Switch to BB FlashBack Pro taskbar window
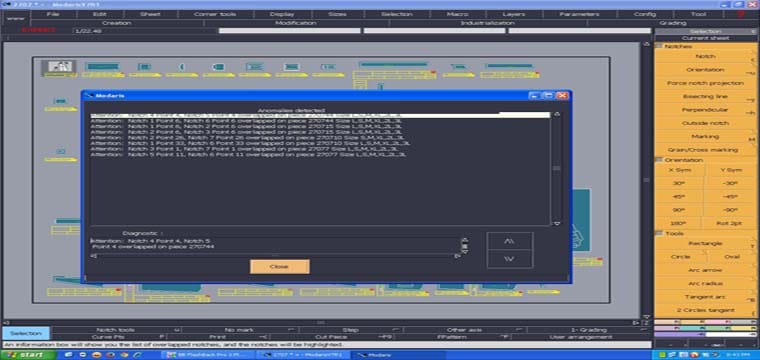Screen dimensions: 760x360 208,355
